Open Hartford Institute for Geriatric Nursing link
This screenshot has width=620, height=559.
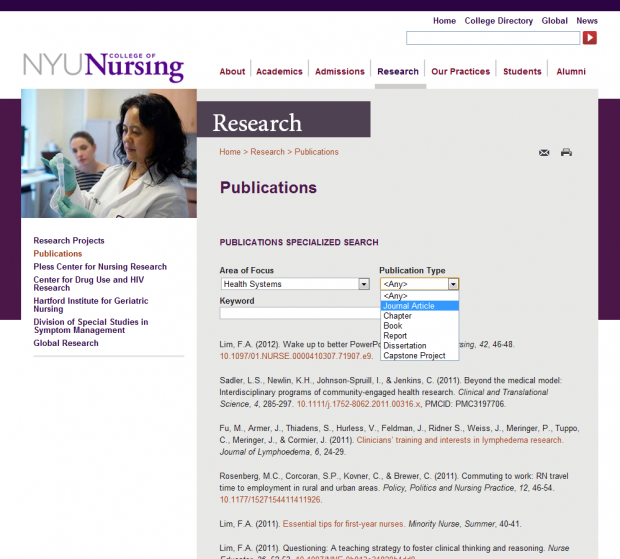(x=91, y=305)
